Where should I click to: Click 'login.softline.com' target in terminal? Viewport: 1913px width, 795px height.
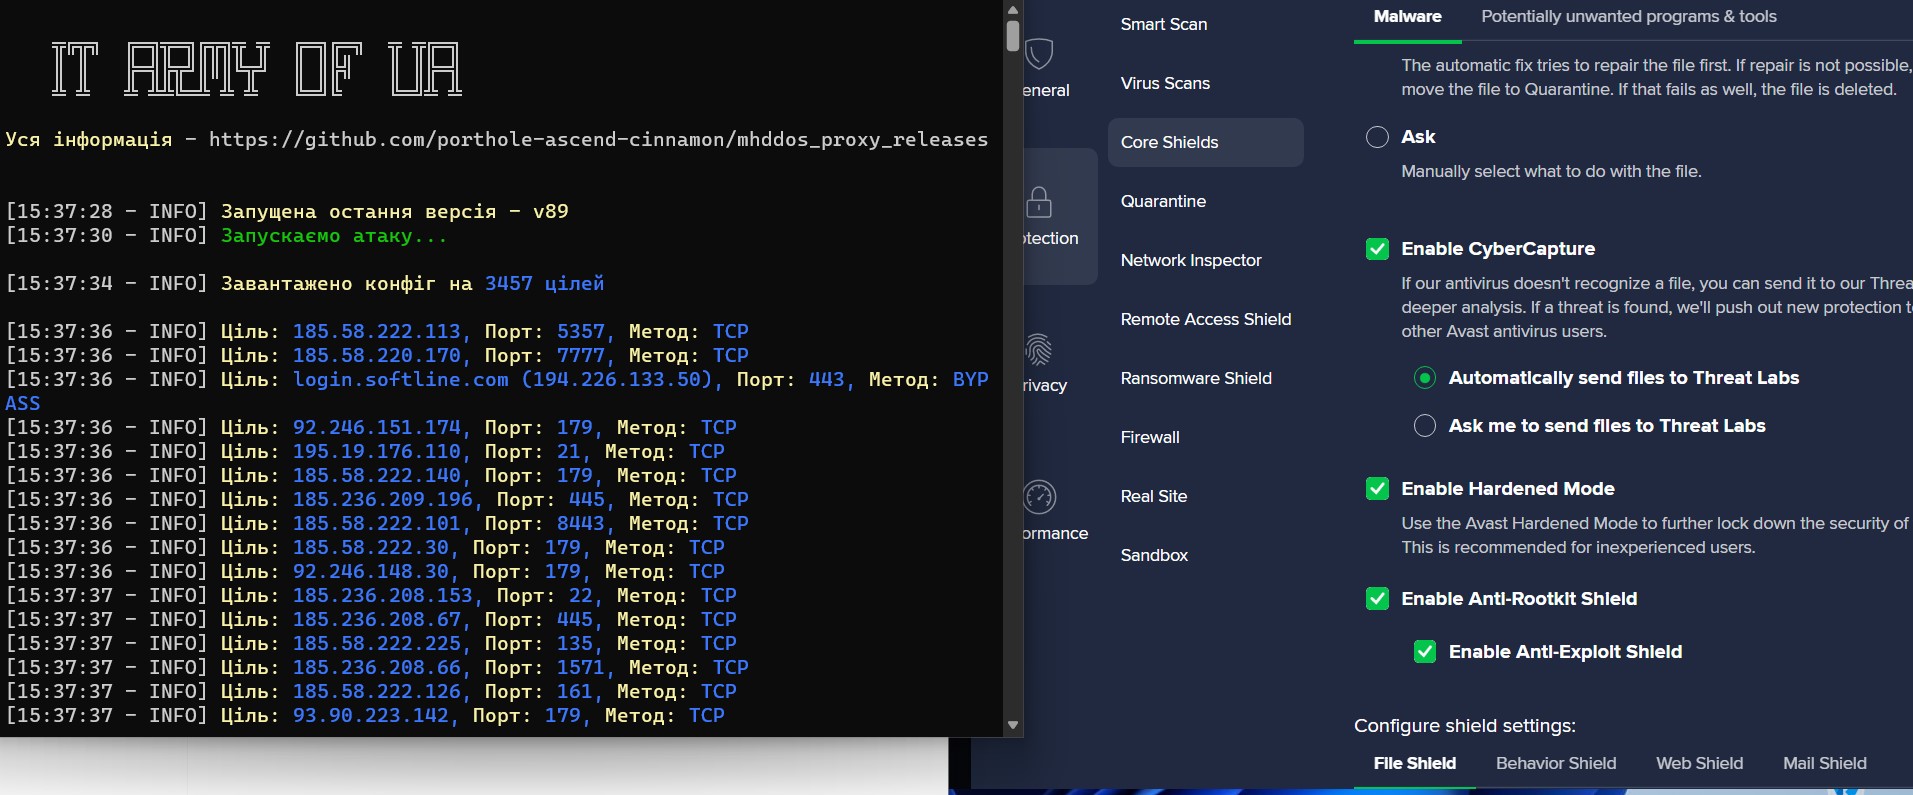click(400, 380)
